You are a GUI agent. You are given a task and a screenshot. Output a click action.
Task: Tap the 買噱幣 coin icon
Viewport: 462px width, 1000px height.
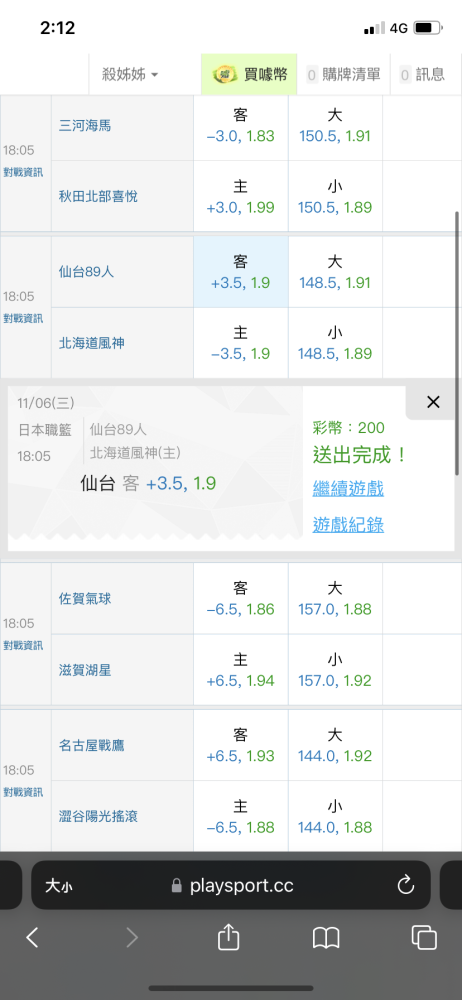point(222,75)
